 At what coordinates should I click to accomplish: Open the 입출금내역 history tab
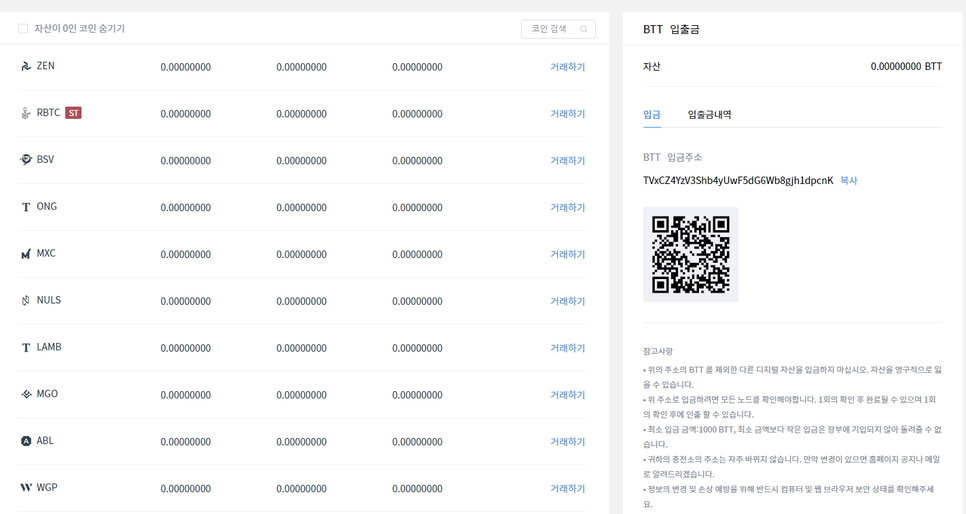tap(709, 114)
